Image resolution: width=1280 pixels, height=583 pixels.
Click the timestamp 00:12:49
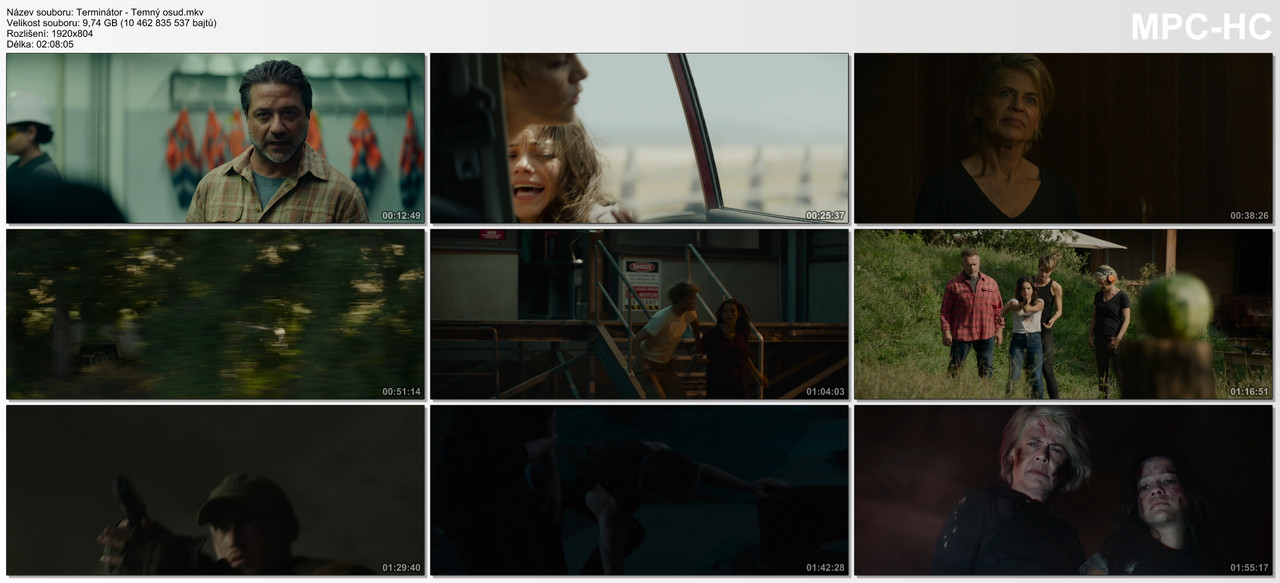click(x=401, y=216)
